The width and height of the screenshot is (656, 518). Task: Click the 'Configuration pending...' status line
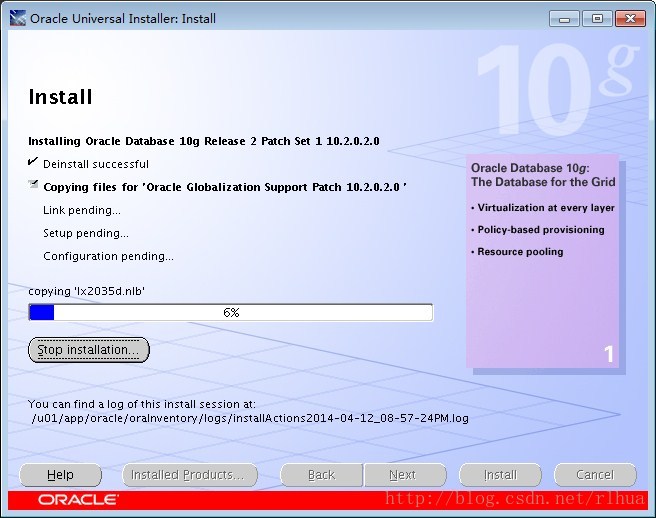[x=108, y=256]
